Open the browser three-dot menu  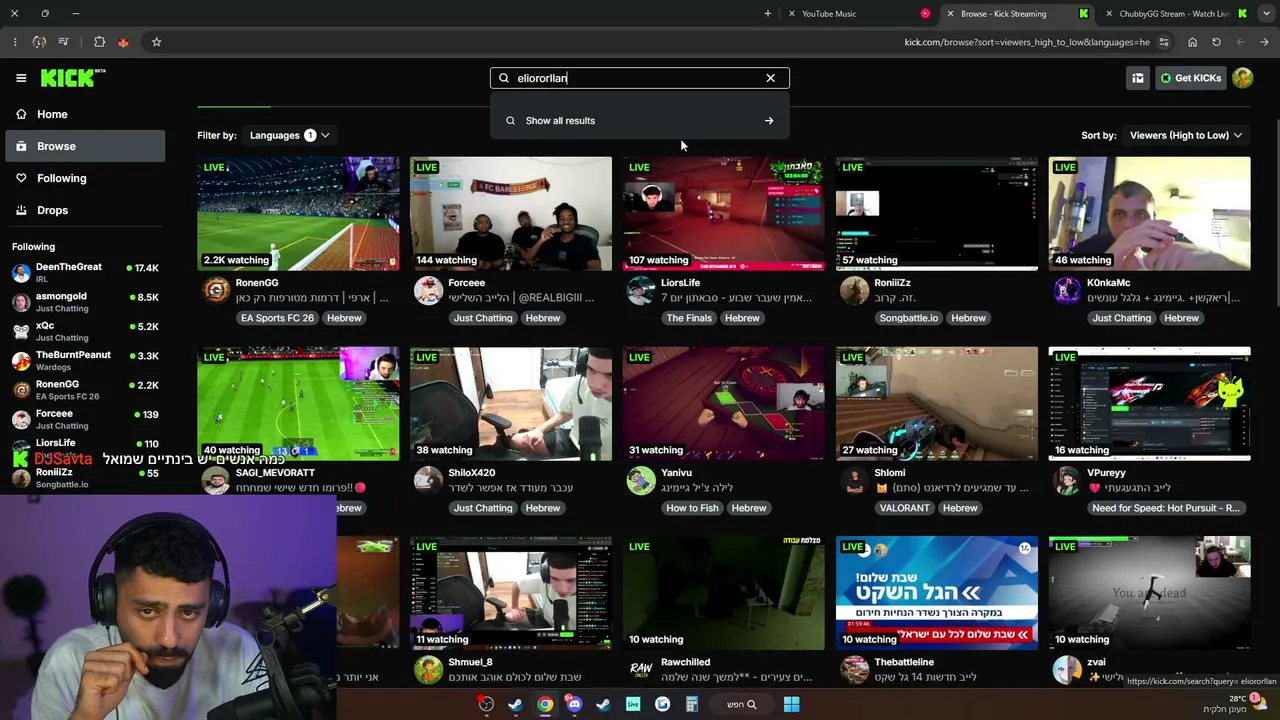click(x=15, y=42)
